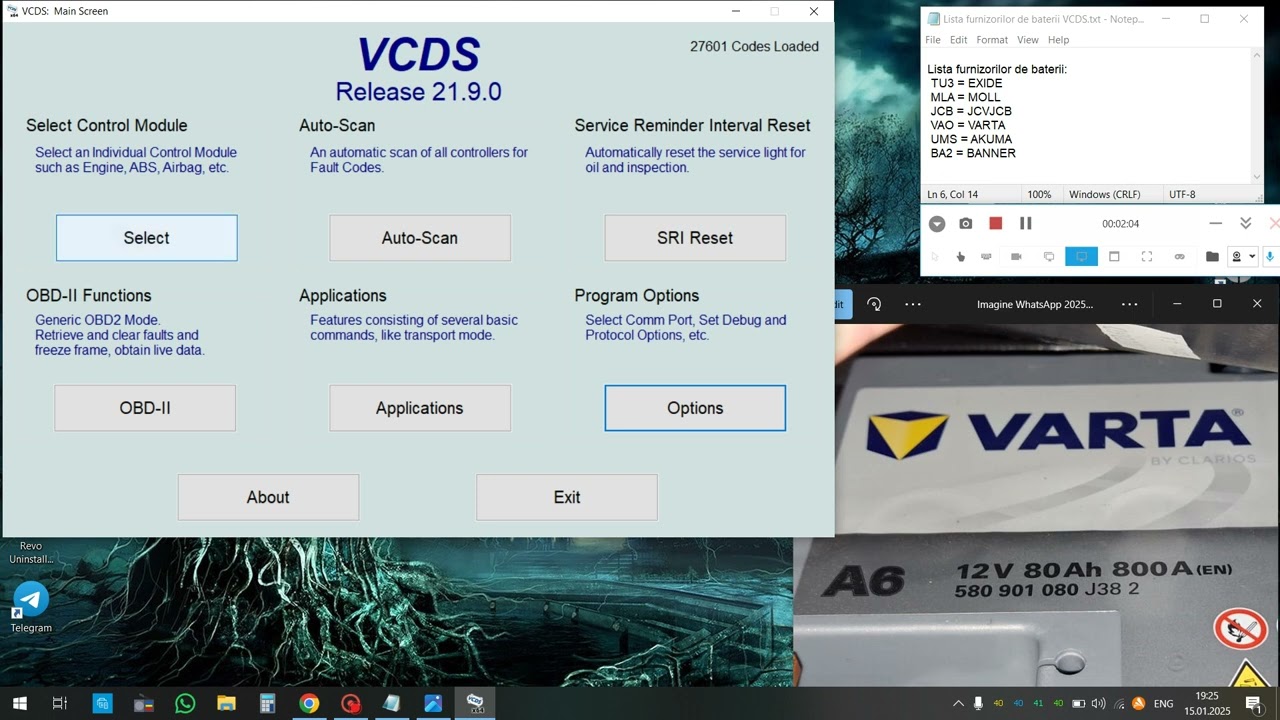Click the TU3 = EXIDE line in Notepad
This screenshot has width=1280, height=720.
pos(966,83)
